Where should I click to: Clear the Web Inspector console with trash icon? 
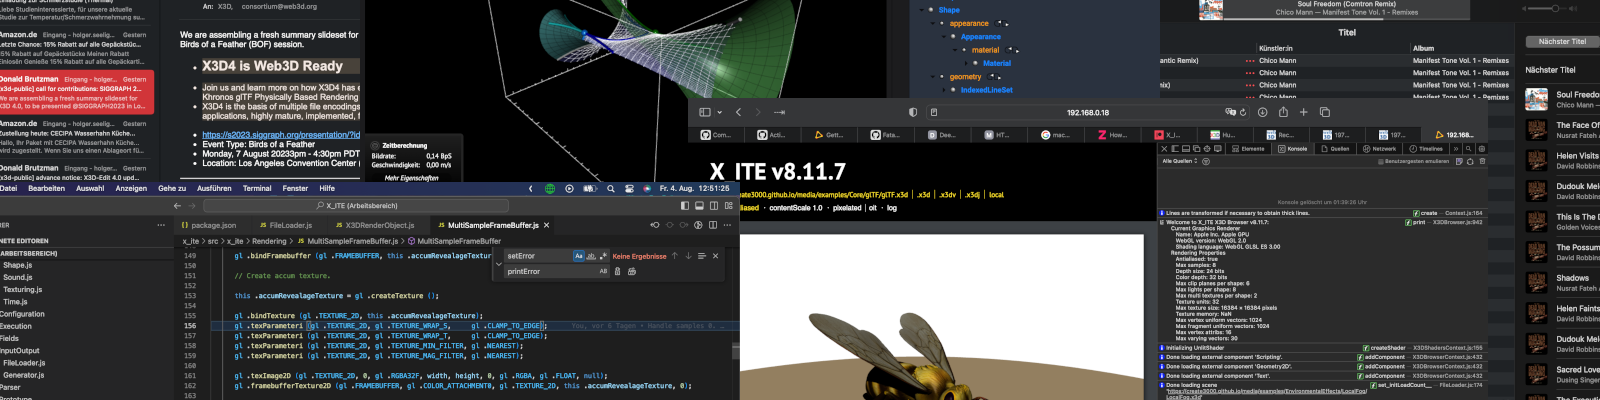coord(1482,161)
